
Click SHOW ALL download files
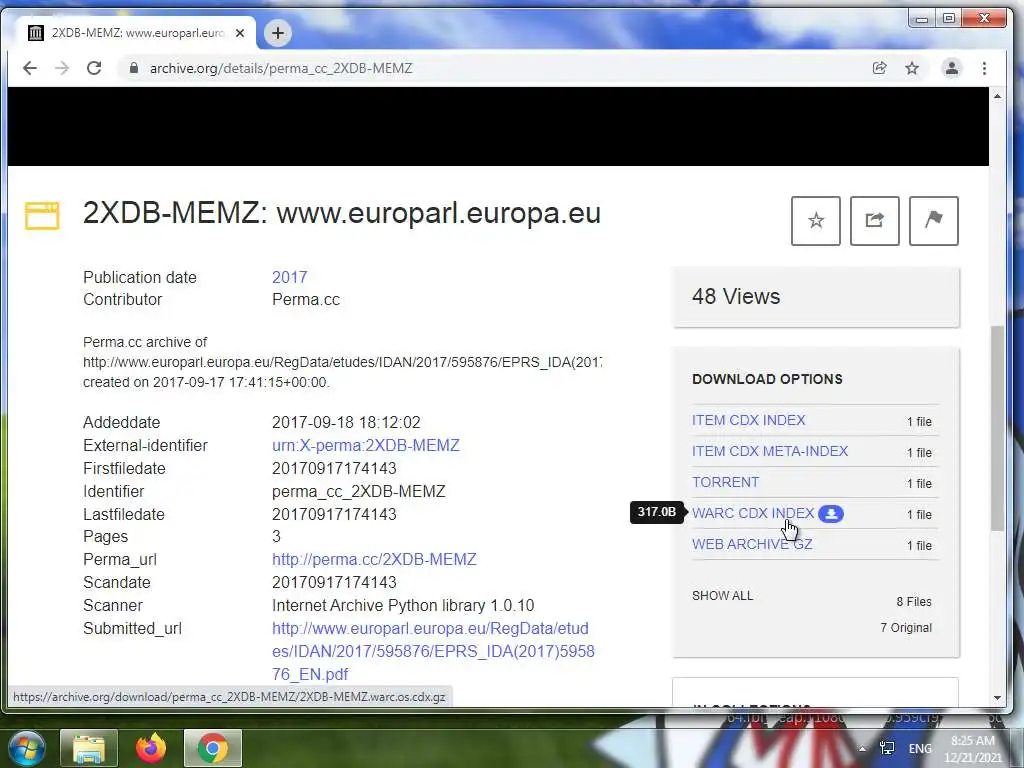point(722,596)
